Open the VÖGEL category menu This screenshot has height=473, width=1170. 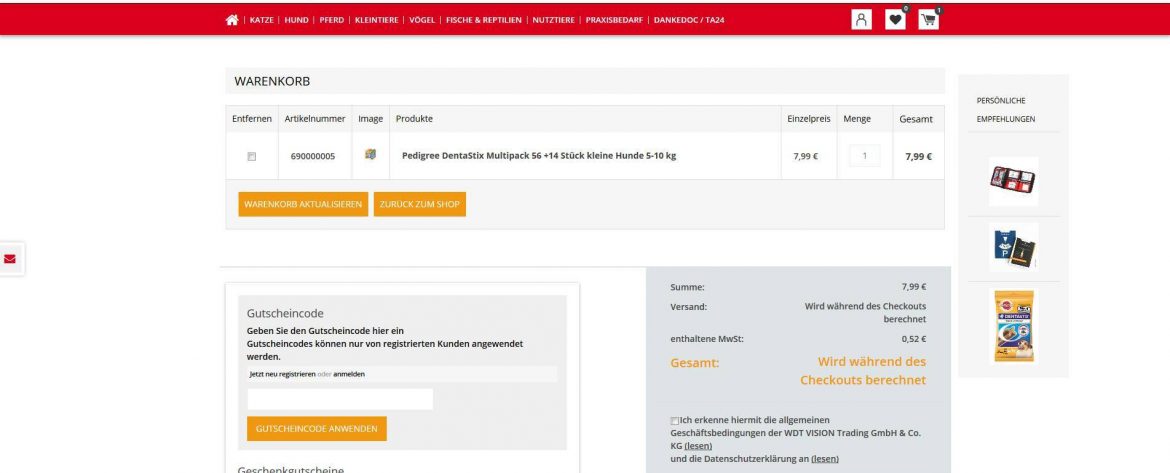(x=422, y=20)
